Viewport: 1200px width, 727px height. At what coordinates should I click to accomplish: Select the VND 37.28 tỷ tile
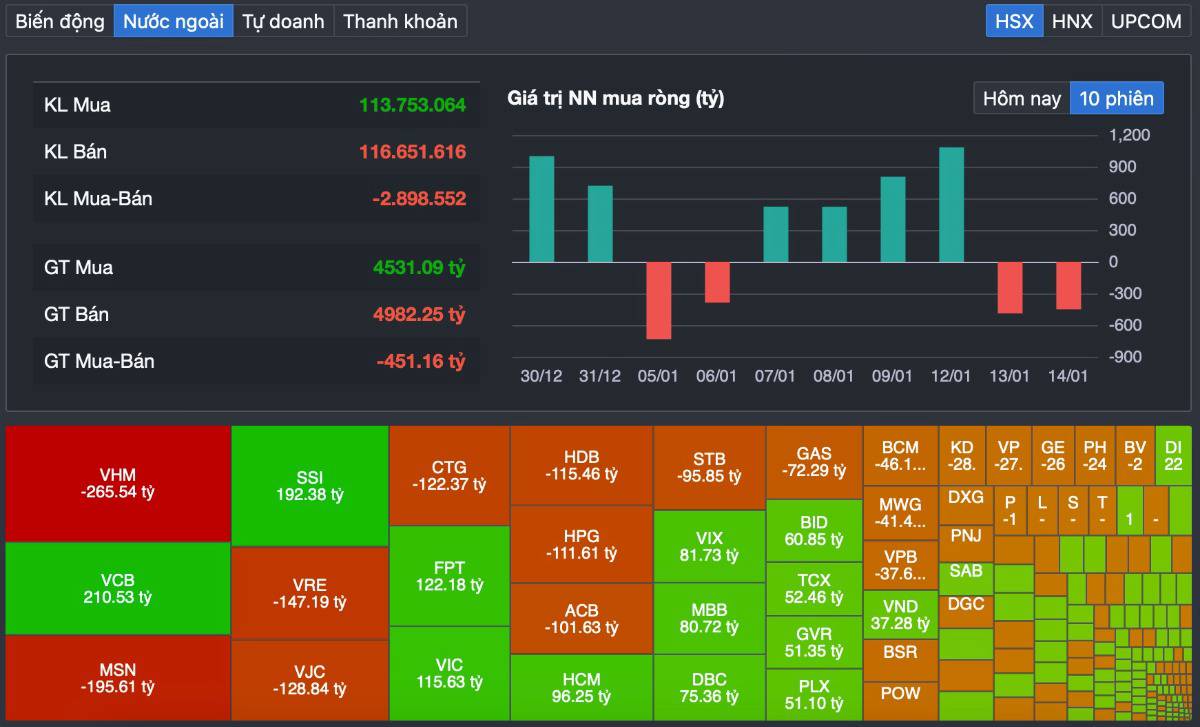pos(900,614)
